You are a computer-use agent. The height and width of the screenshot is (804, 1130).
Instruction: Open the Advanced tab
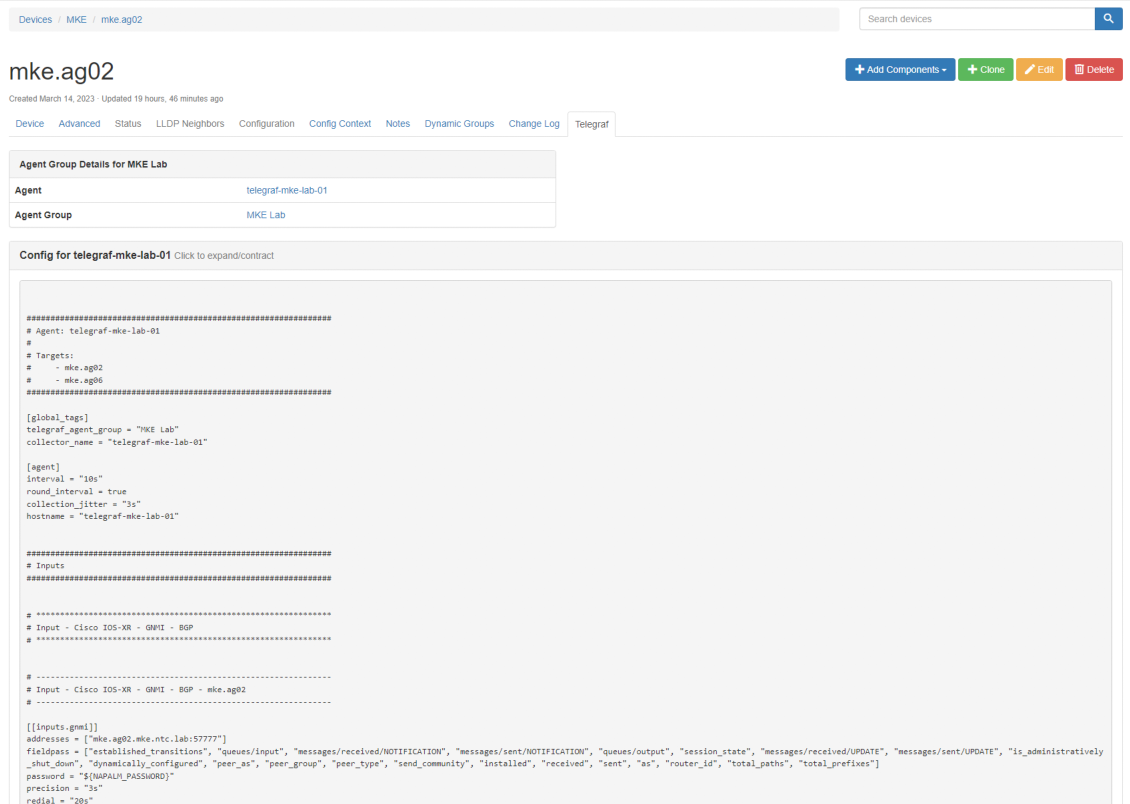tap(79, 124)
